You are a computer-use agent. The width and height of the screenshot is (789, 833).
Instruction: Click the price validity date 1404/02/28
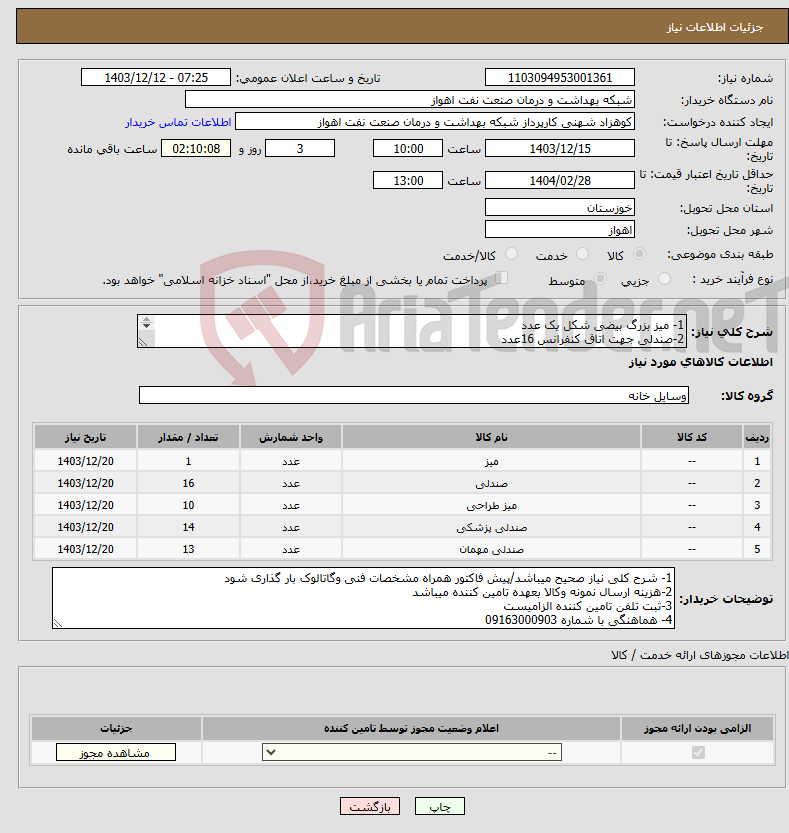pos(560,181)
